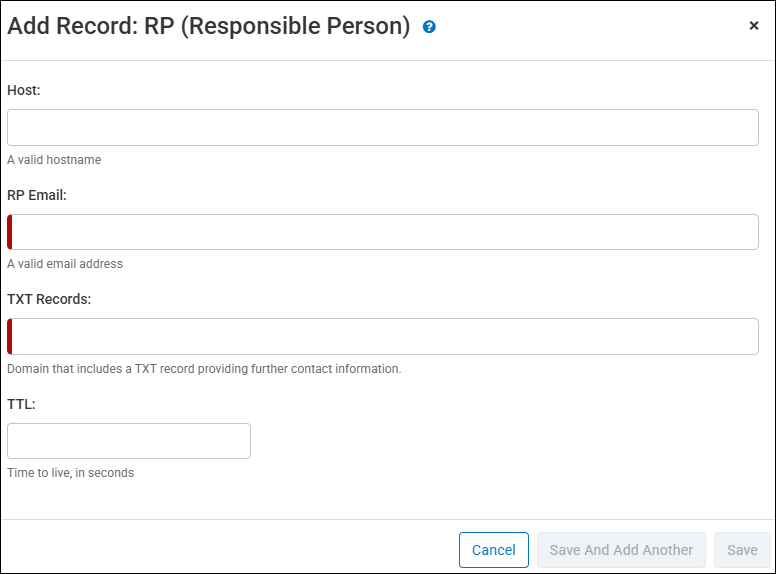Click the TTL input box
The width and height of the screenshot is (776, 574).
(129, 441)
